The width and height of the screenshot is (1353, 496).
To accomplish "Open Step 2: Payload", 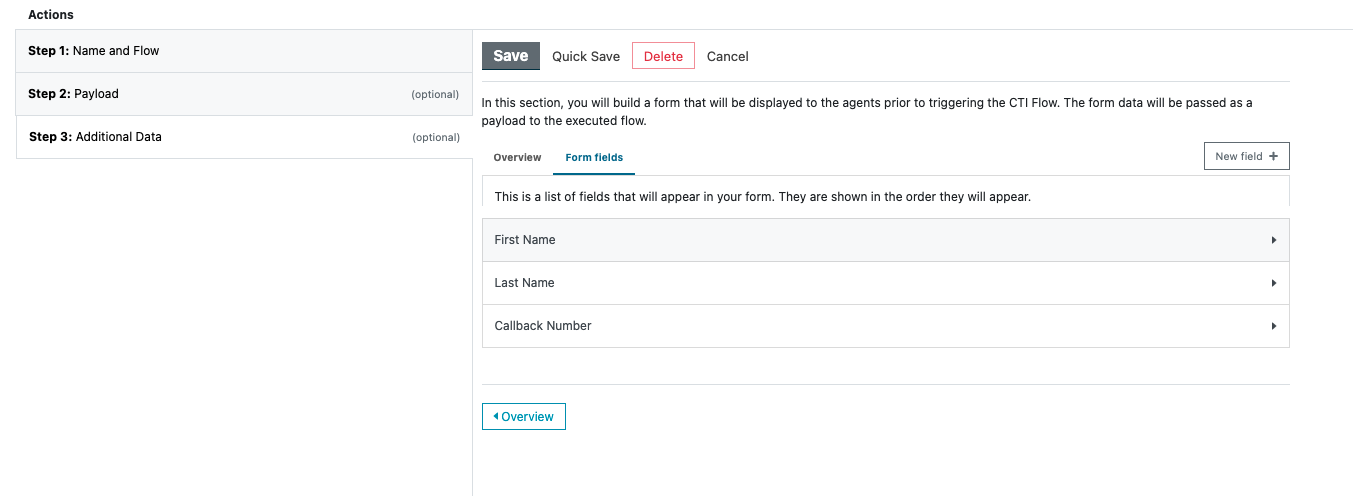I will 244,94.
